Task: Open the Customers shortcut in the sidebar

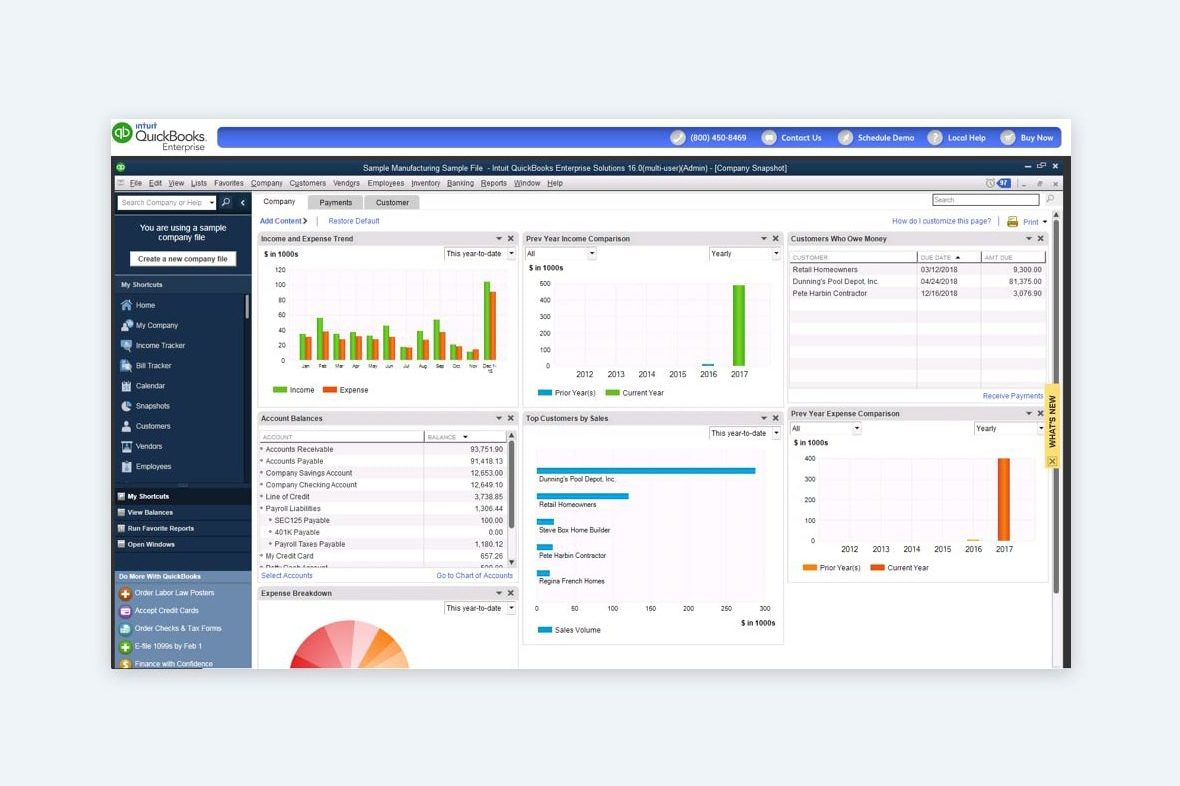Action: pyautogui.click(x=145, y=426)
